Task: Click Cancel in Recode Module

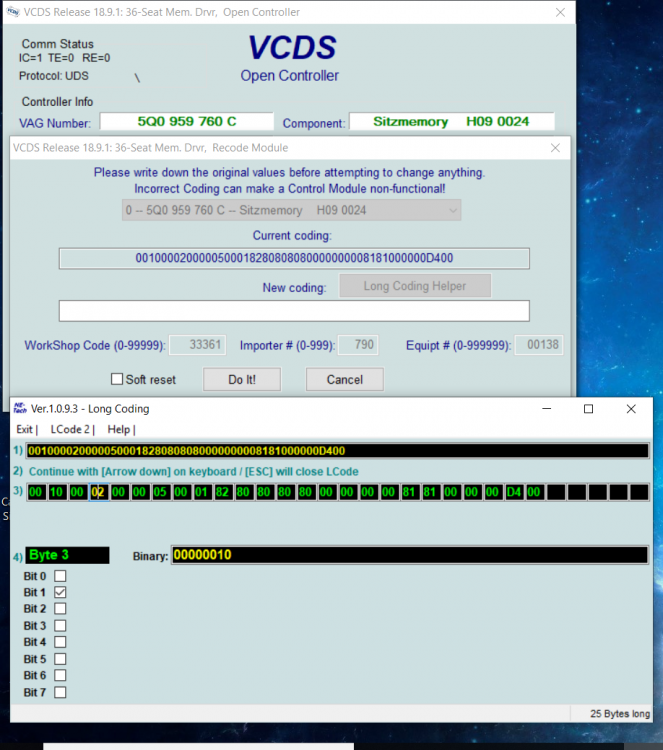Action: (344, 379)
